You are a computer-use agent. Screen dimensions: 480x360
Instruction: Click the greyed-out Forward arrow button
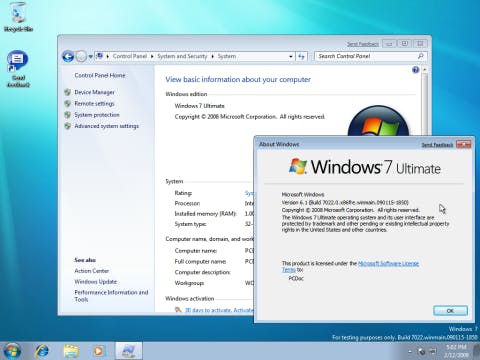(81, 56)
